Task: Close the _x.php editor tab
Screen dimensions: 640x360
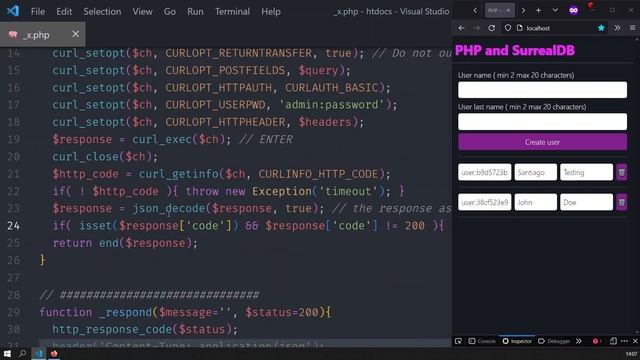Action: [76, 34]
